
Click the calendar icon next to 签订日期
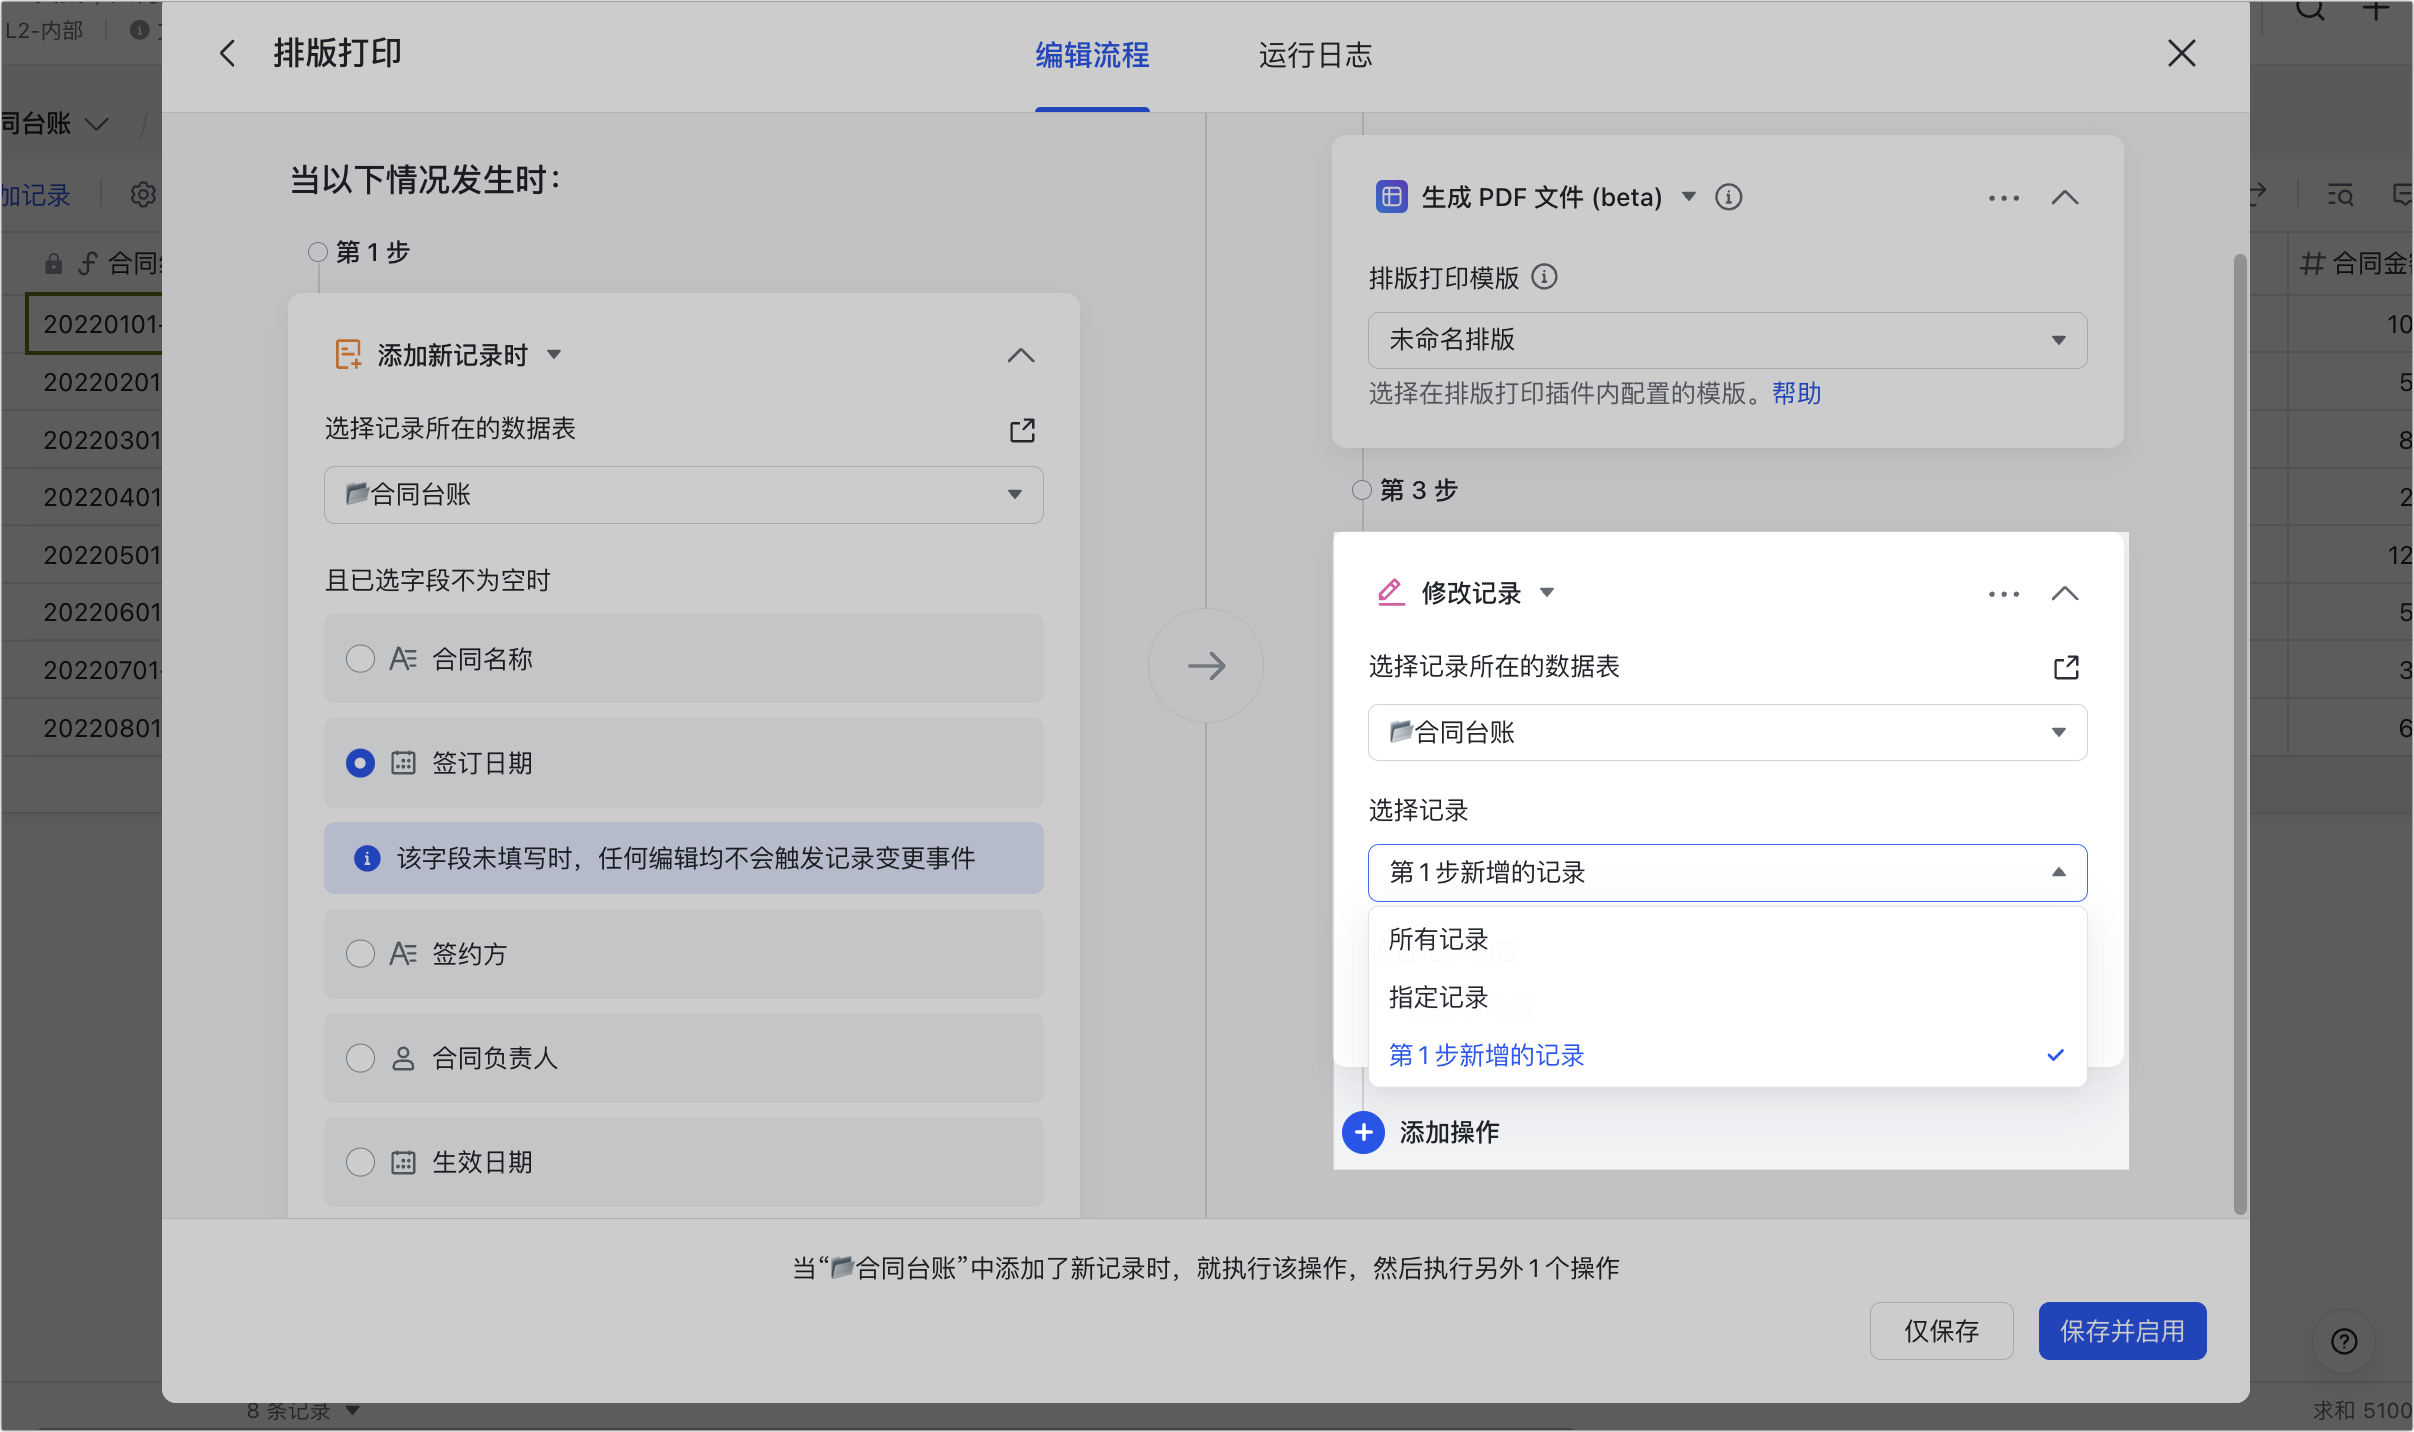point(403,763)
